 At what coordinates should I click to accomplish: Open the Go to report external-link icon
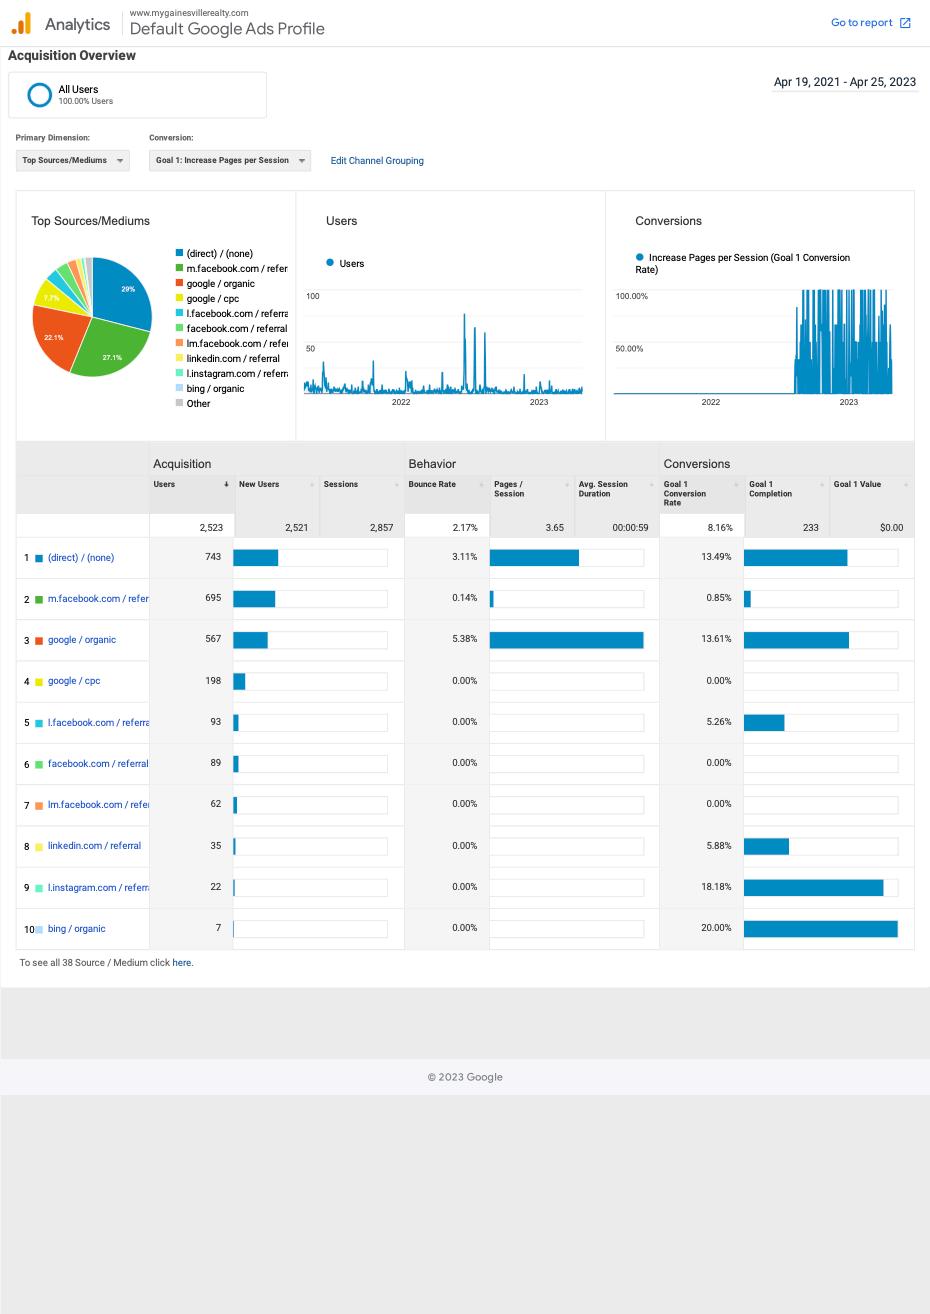905,23
